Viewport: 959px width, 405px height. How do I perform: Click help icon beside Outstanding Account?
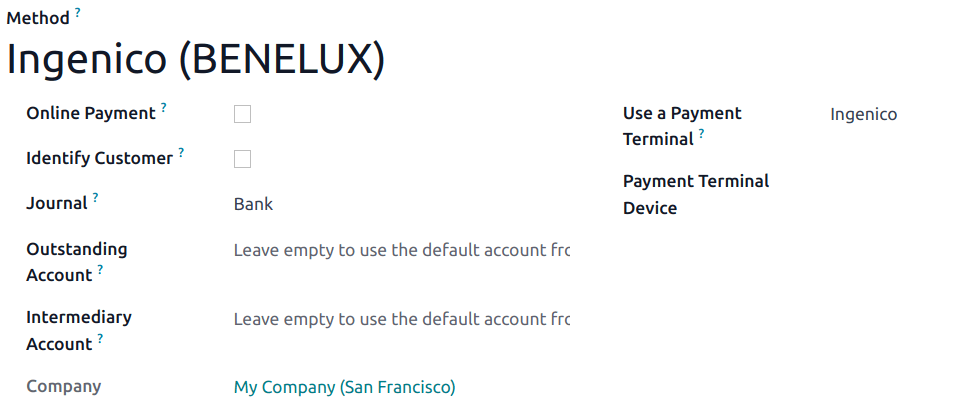(101, 270)
